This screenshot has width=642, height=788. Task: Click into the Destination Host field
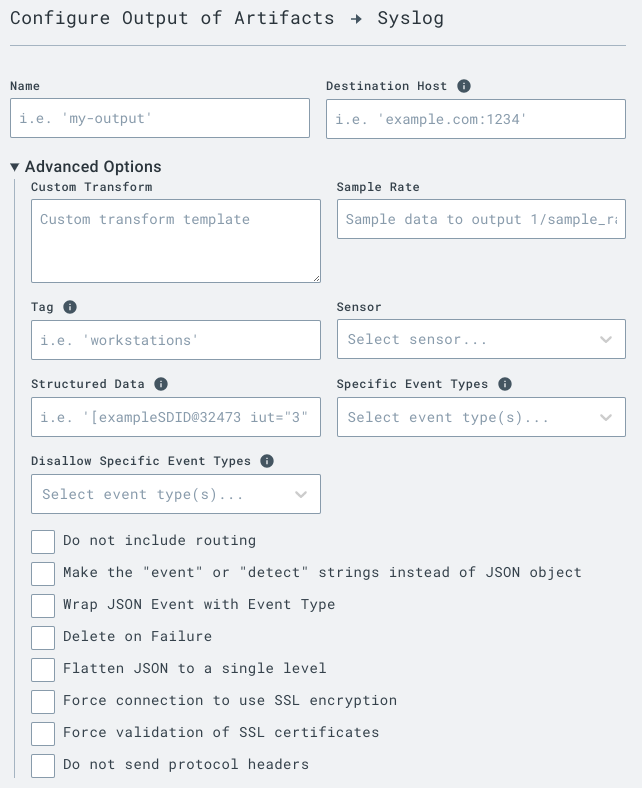(476, 118)
